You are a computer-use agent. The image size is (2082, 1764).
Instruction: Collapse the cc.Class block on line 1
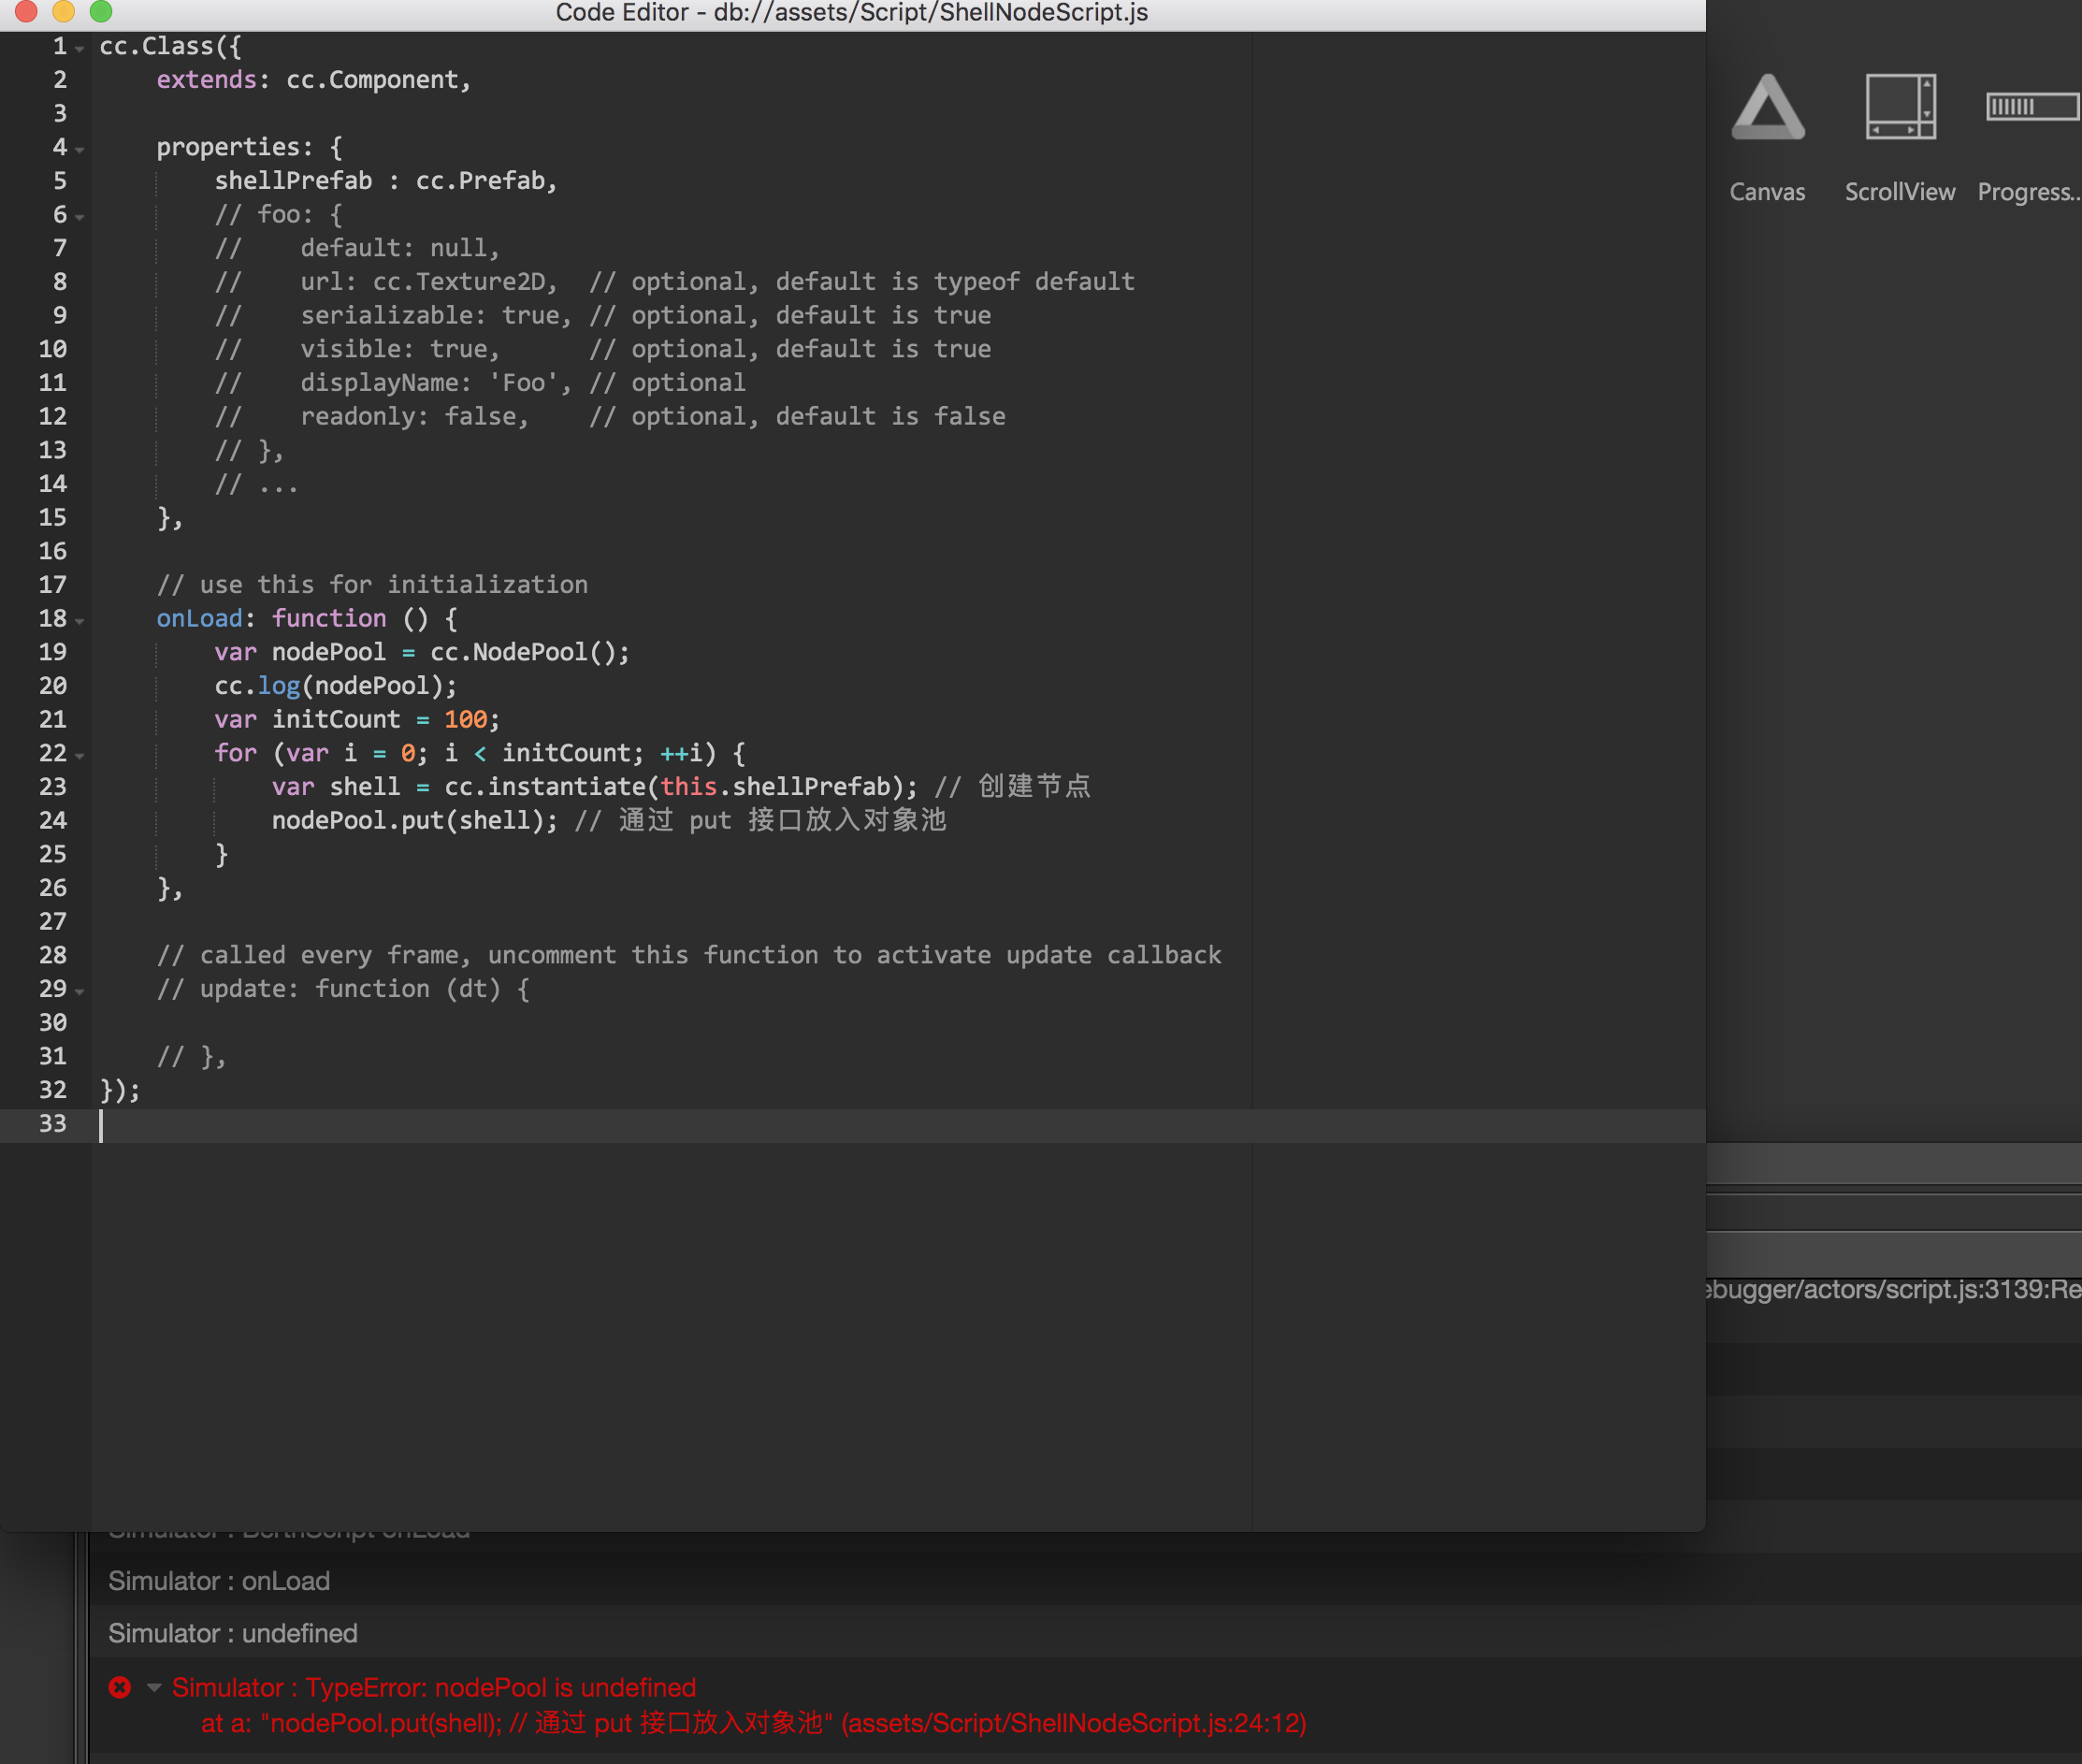pyautogui.click(x=80, y=49)
